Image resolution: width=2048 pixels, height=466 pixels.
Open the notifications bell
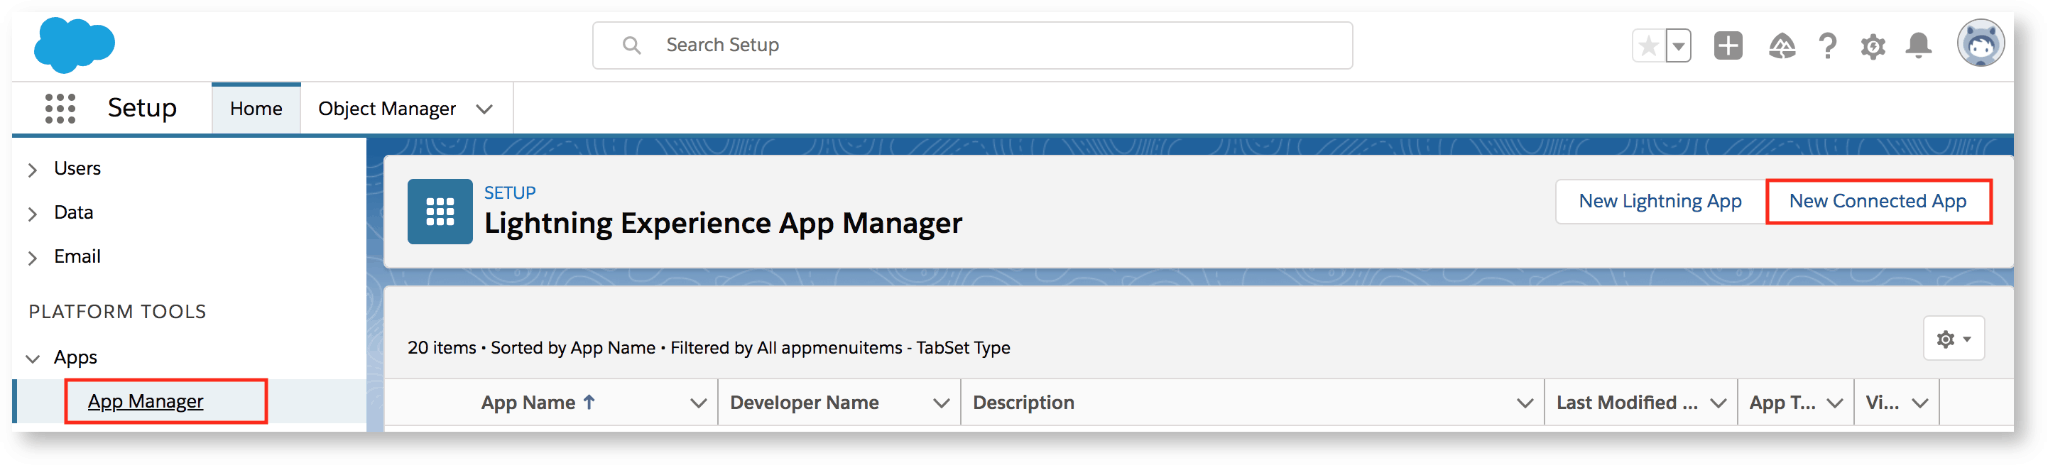point(1918,45)
